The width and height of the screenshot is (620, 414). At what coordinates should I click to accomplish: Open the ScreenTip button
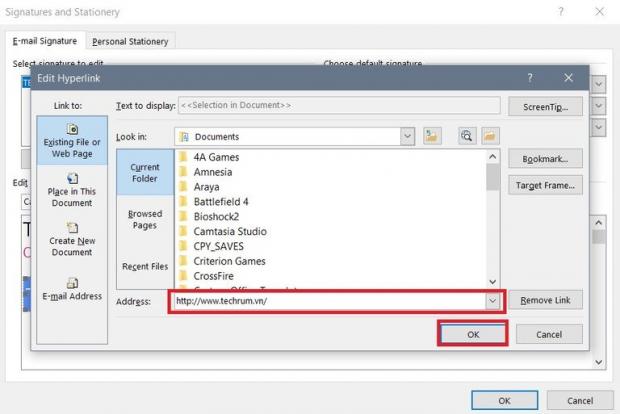coord(546,106)
